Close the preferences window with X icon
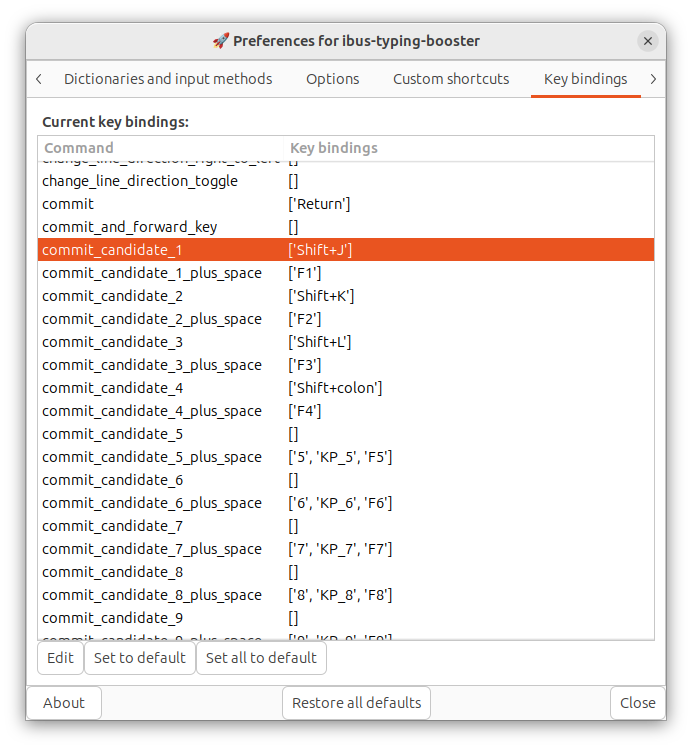Screen dimensions: 692x749 point(647,41)
